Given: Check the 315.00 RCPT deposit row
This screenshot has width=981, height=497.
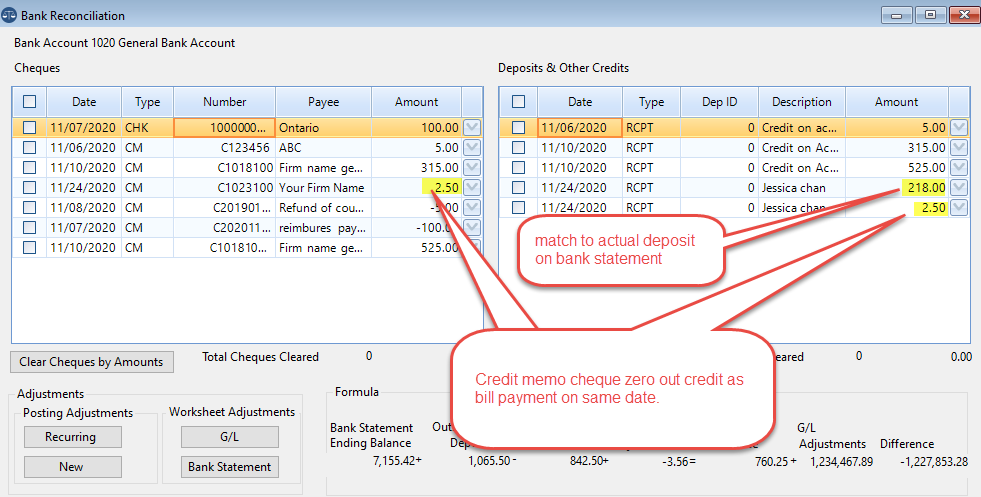Looking at the screenshot, I should [x=519, y=148].
